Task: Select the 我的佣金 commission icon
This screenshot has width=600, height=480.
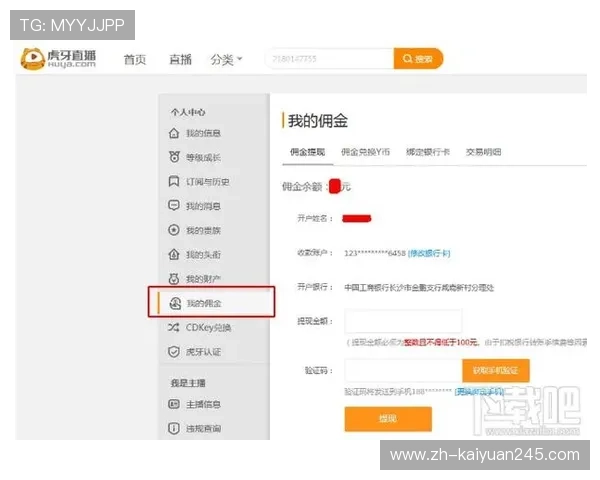Action: click(175, 303)
